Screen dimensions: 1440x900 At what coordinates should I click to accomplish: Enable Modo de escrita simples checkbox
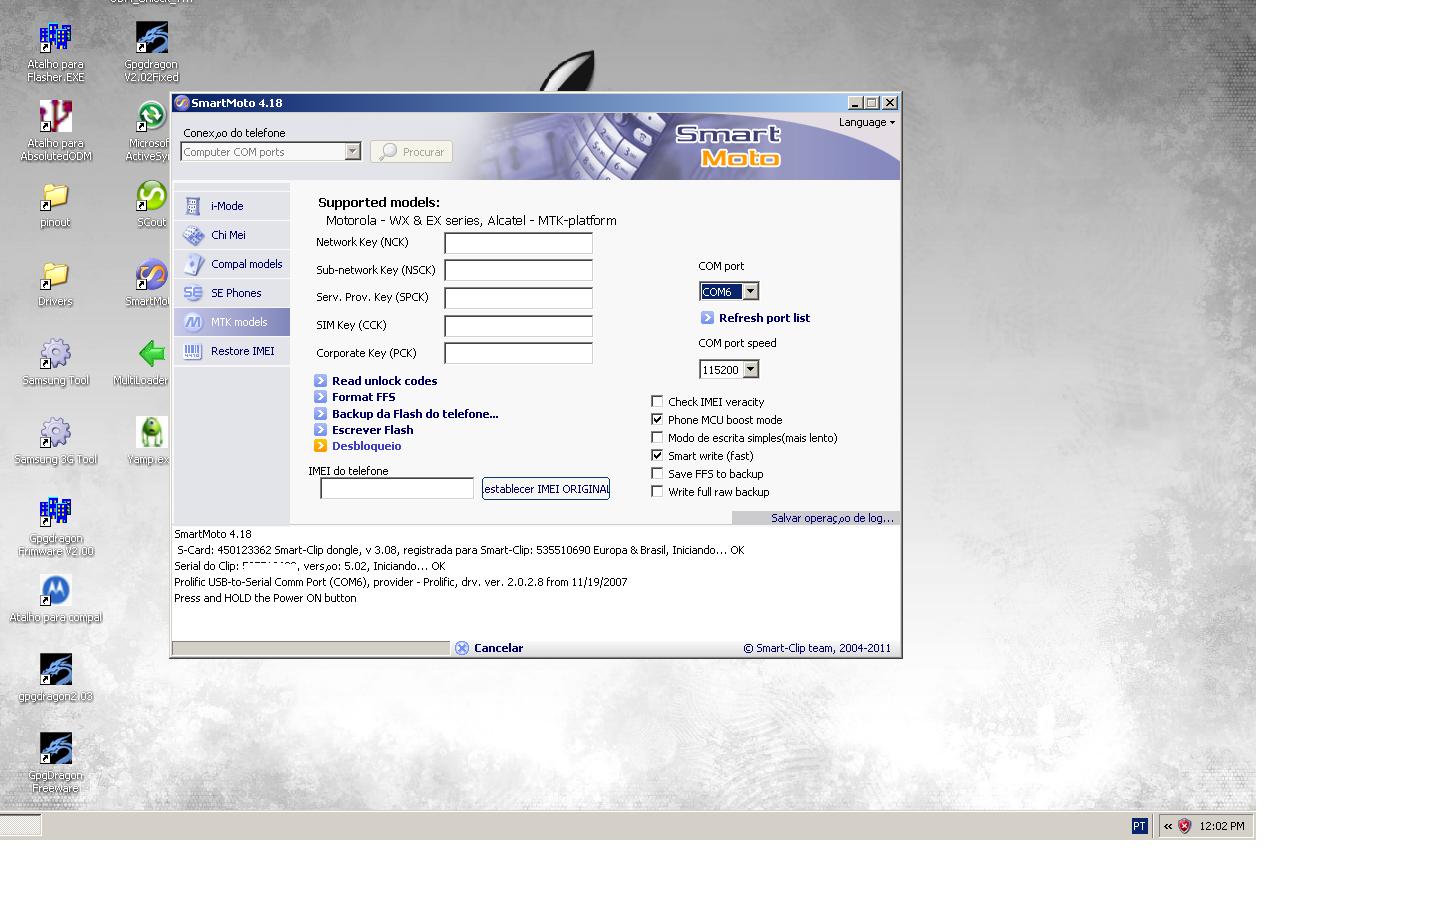coord(657,438)
